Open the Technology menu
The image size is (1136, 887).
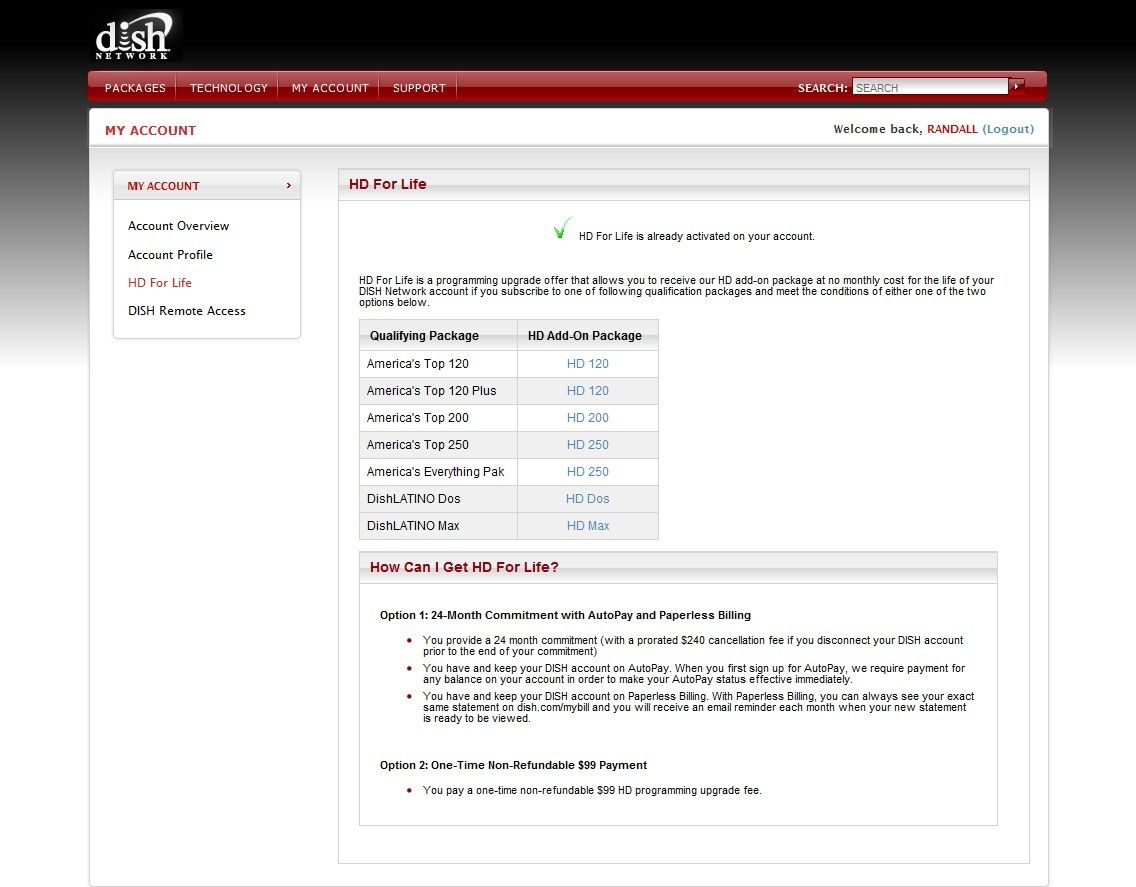(228, 88)
